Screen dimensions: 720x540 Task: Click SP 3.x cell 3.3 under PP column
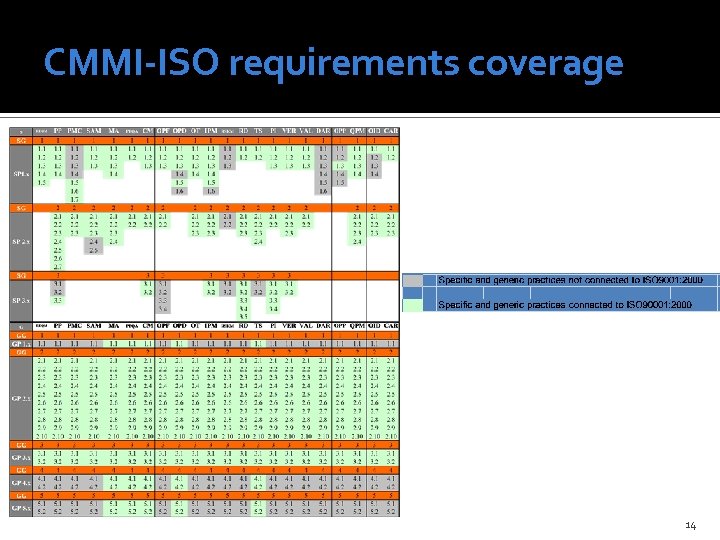tap(57, 301)
